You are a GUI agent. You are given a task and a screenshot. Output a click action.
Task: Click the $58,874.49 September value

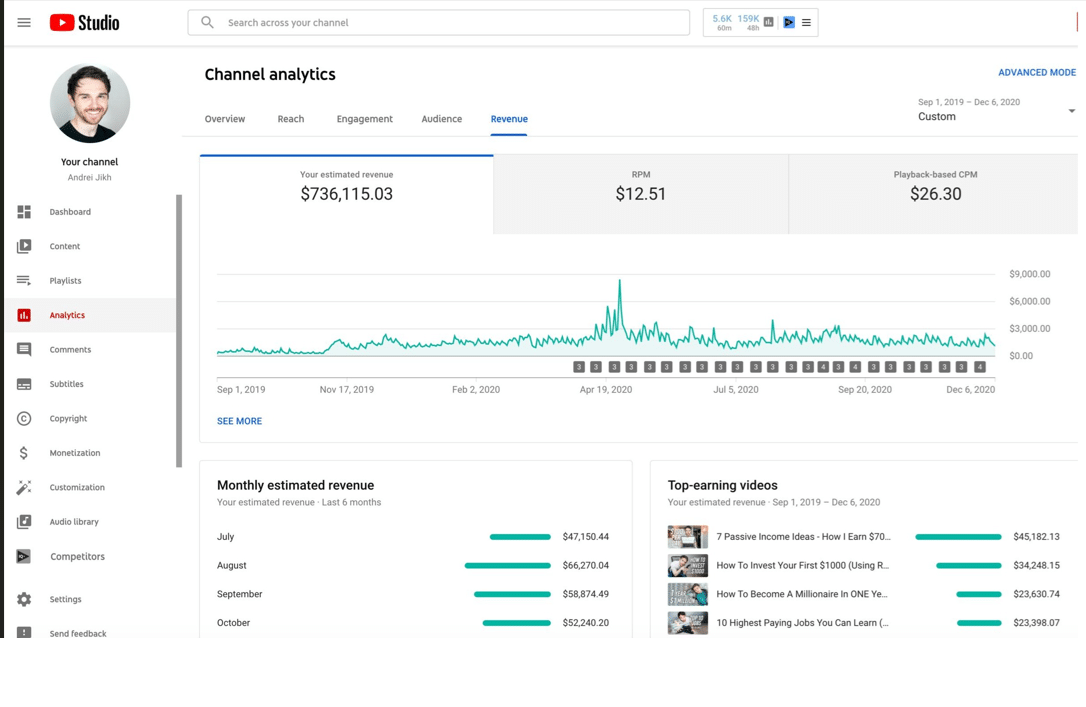click(586, 594)
